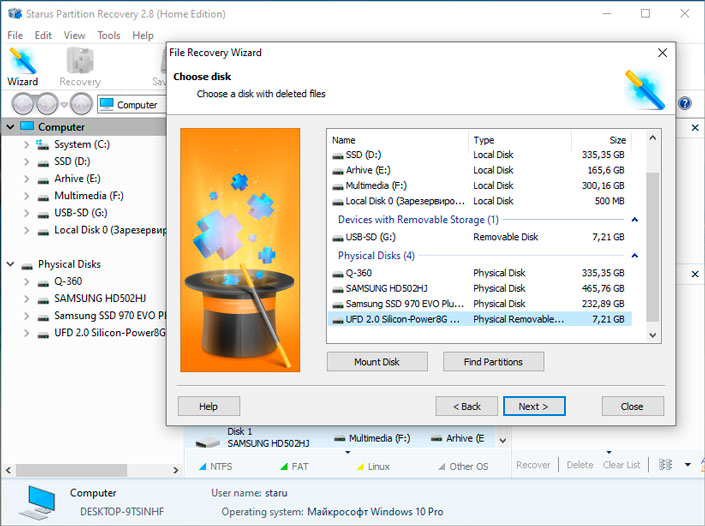This screenshot has width=705, height=526.
Task: Click the Mount Disk button
Action: pyautogui.click(x=377, y=362)
